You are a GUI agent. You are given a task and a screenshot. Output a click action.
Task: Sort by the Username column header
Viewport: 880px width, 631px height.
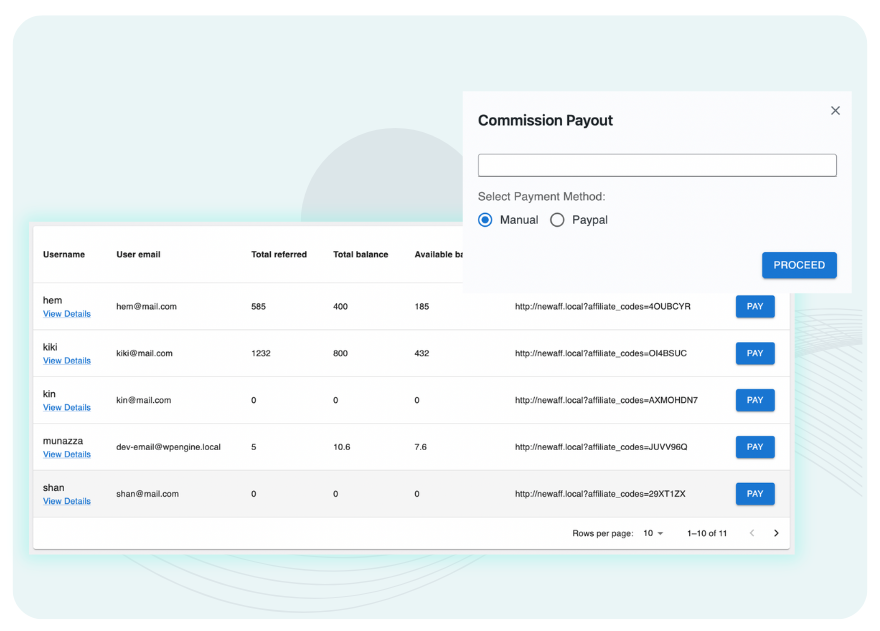[64, 254]
